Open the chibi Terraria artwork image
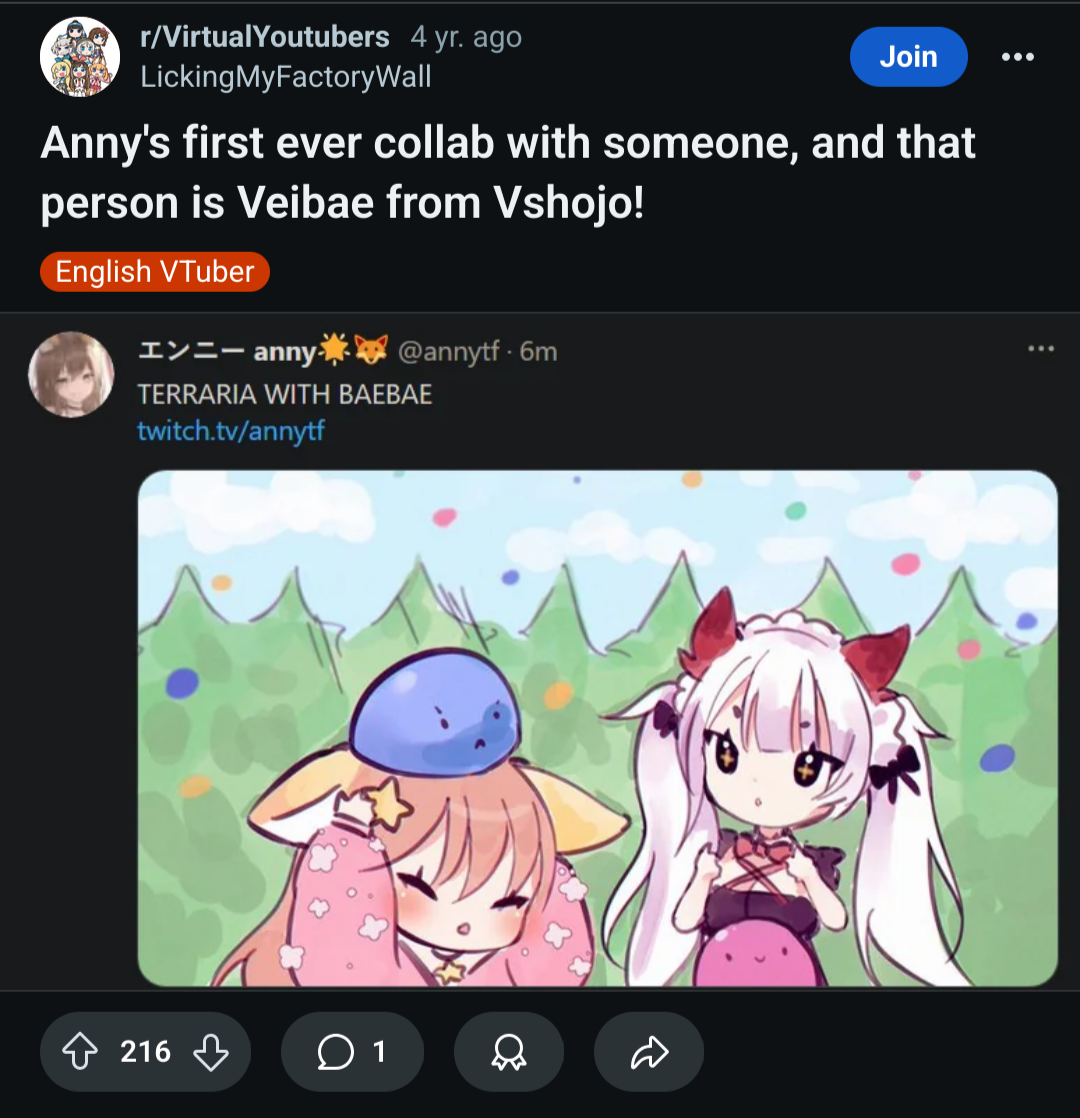Image resolution: width=1080 pixels, height=1118 pixels. click(597, 728)
